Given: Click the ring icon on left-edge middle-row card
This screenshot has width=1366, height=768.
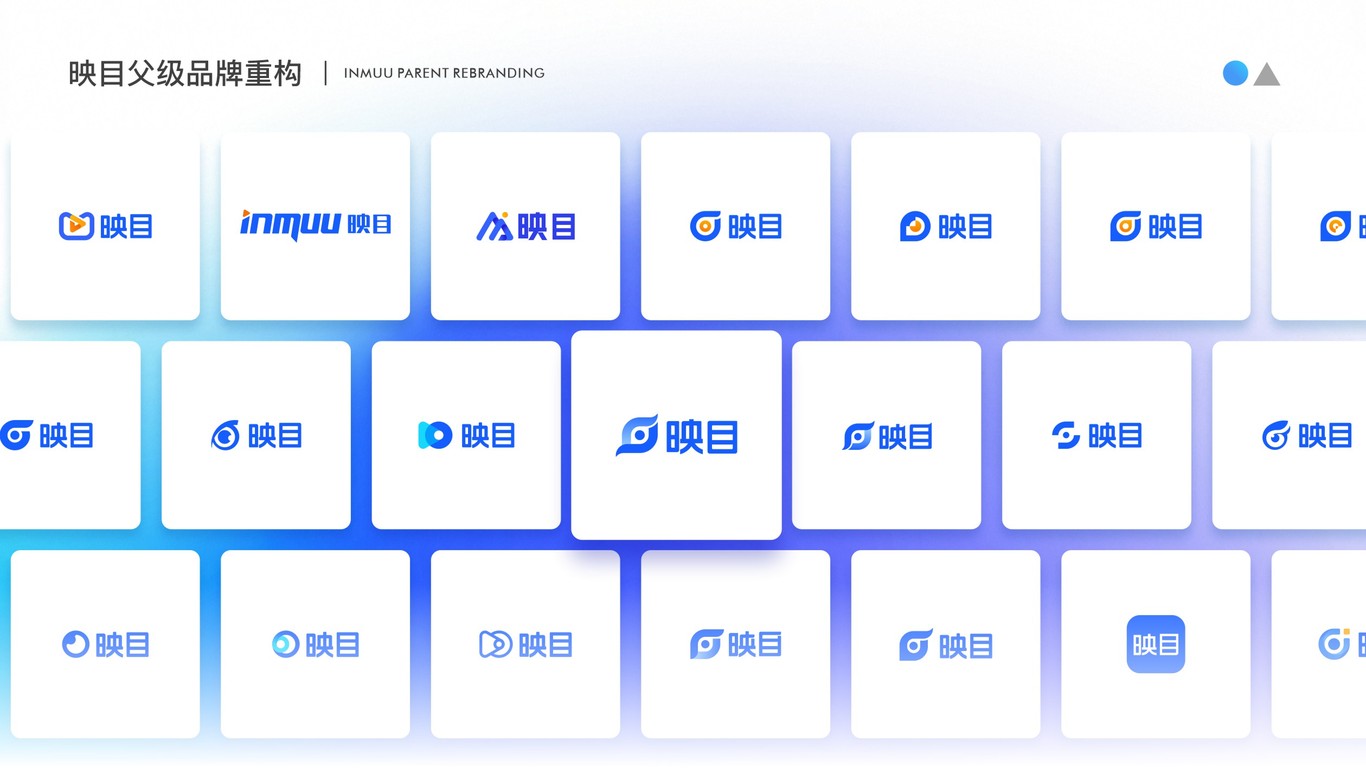Looking at the screenshot, I should tap(16, 435).
